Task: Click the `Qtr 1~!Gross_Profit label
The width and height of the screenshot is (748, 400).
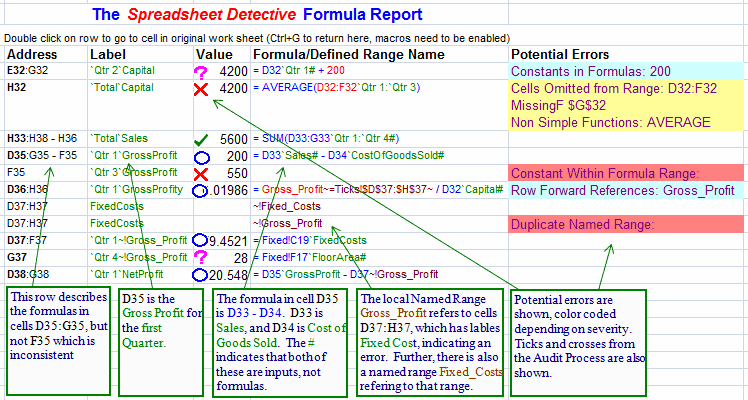Action: (139, 240)
